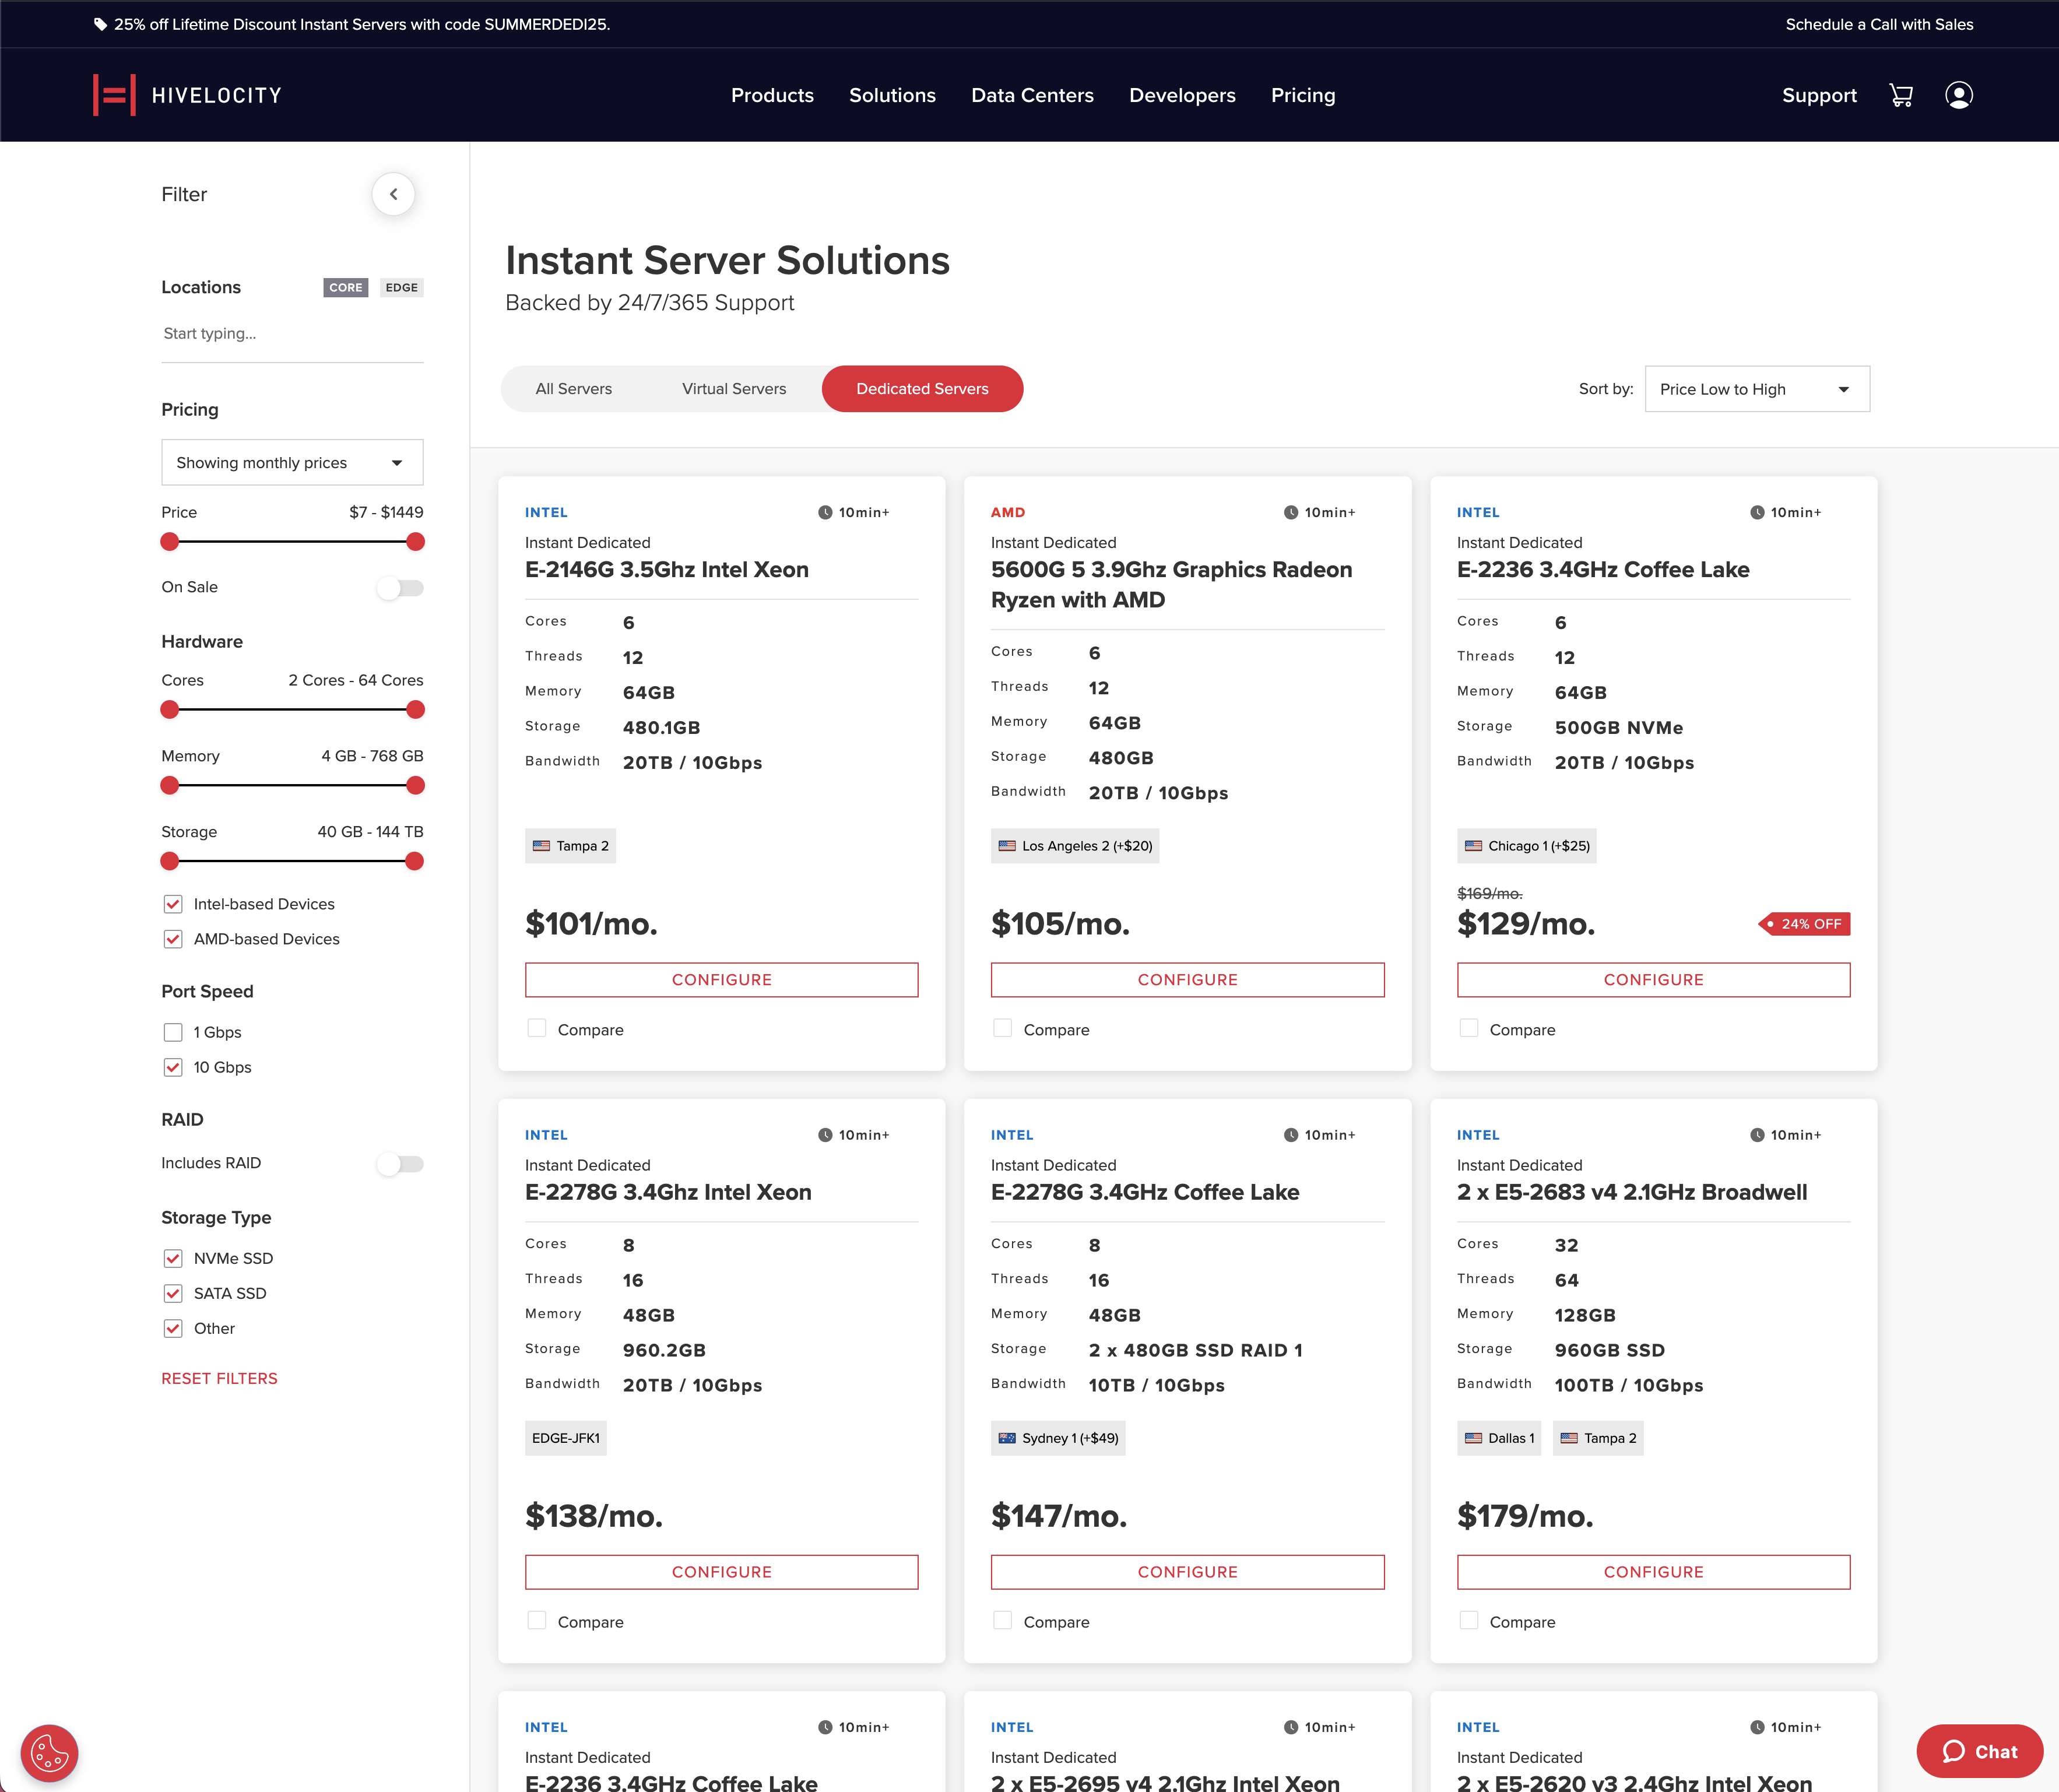Switch to the All Servers tab
The image size is (2059, 1792).
(573, 389)
